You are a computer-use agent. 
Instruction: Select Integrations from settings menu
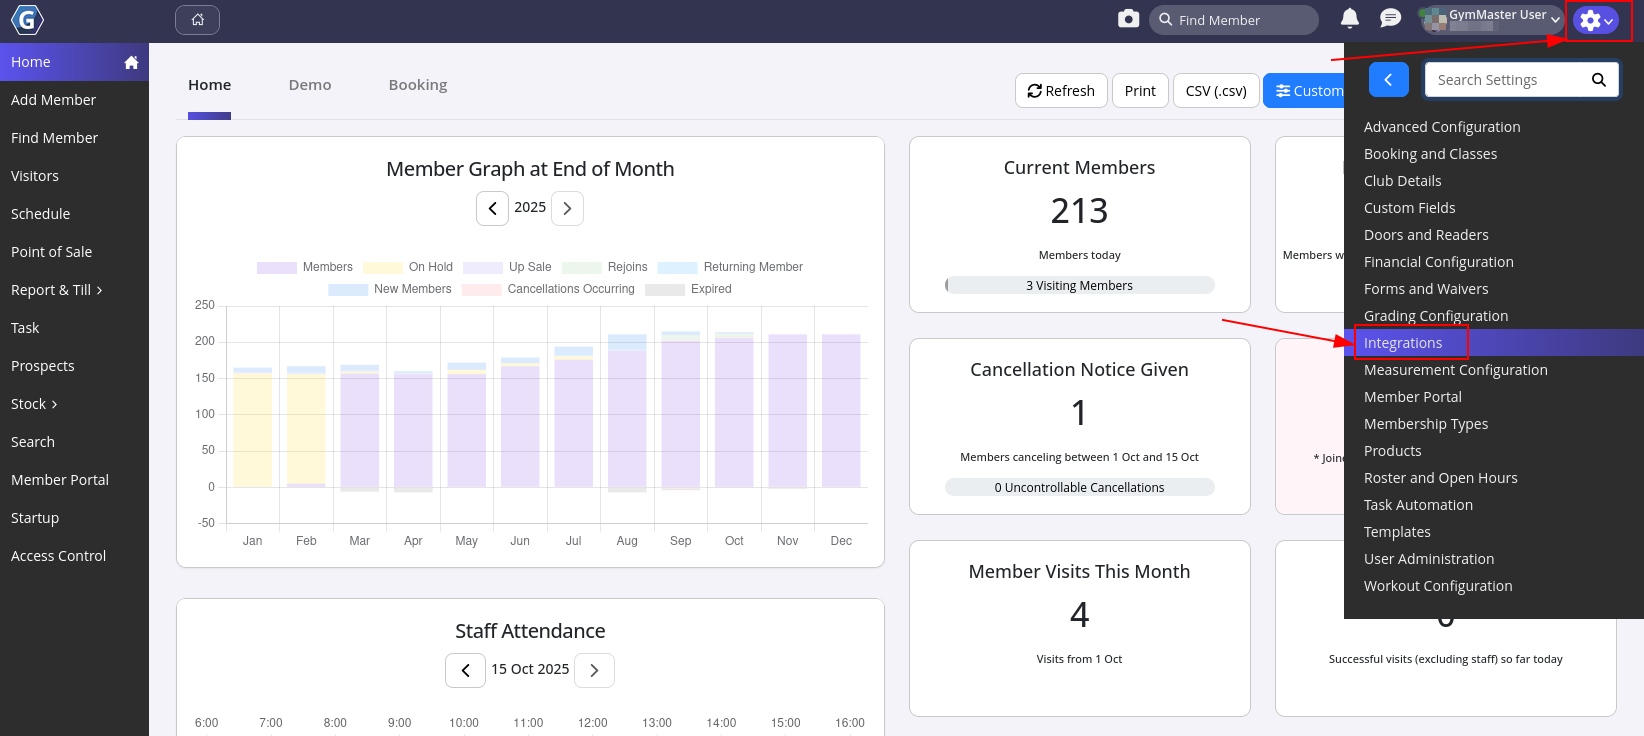[x=1403, y=343]
